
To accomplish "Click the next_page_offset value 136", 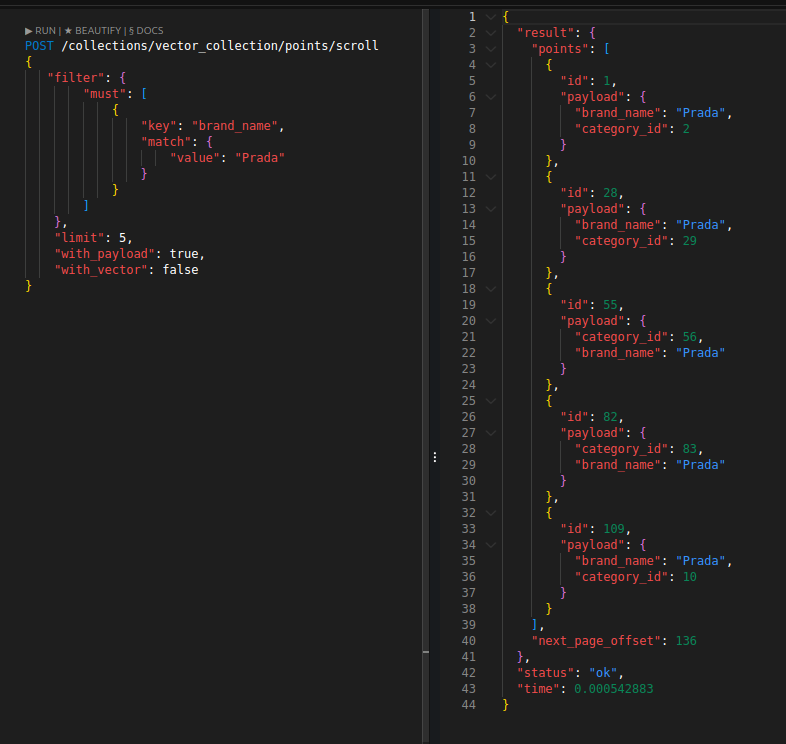I will click(x=686, y=641).
